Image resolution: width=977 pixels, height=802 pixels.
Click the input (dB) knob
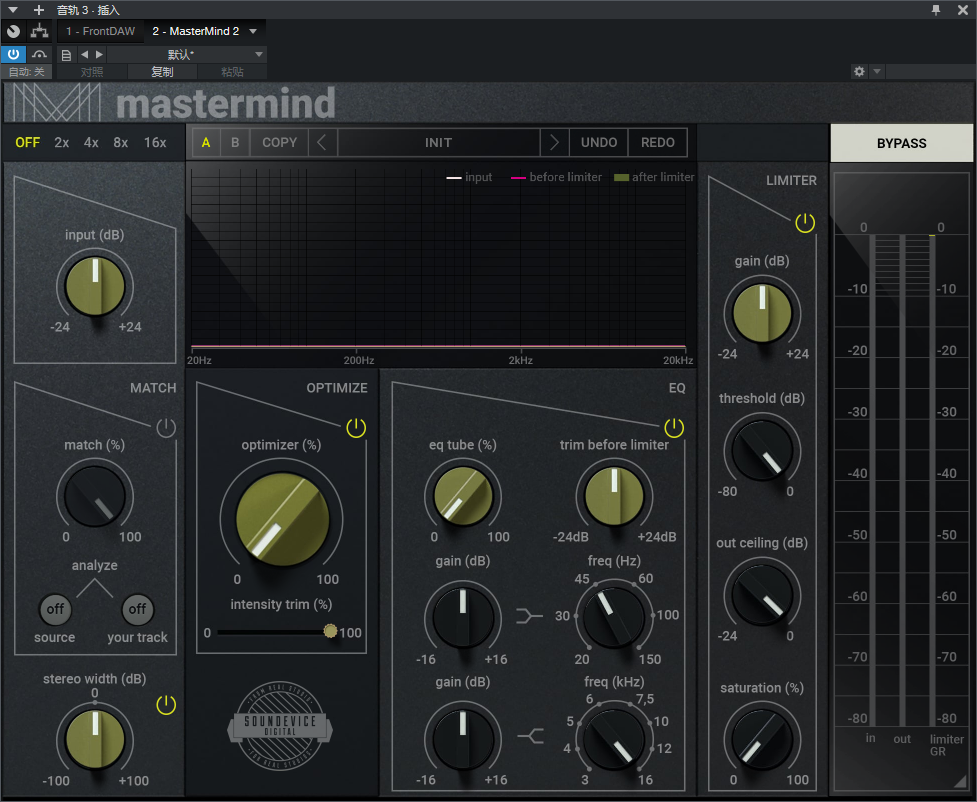click(x=95, y=287)
